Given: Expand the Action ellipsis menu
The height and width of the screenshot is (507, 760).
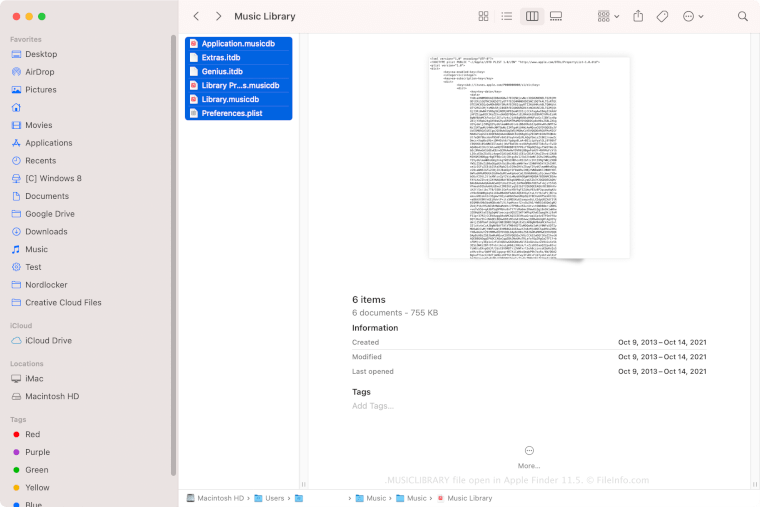Looking at the screenshot, I should click(x=693, y=16).
